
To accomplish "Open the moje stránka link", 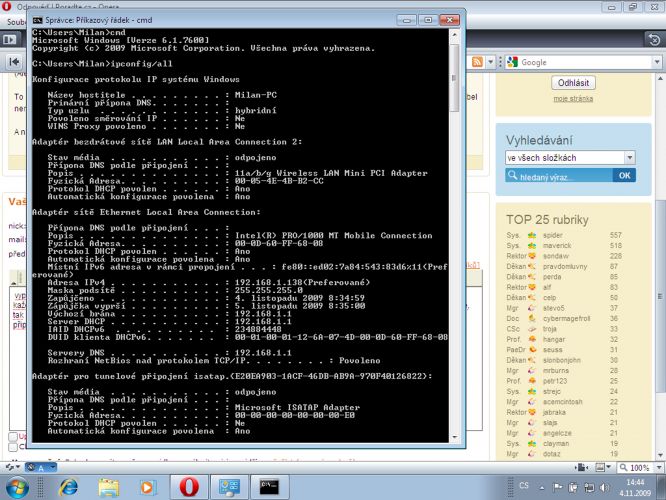I will 573,99.
